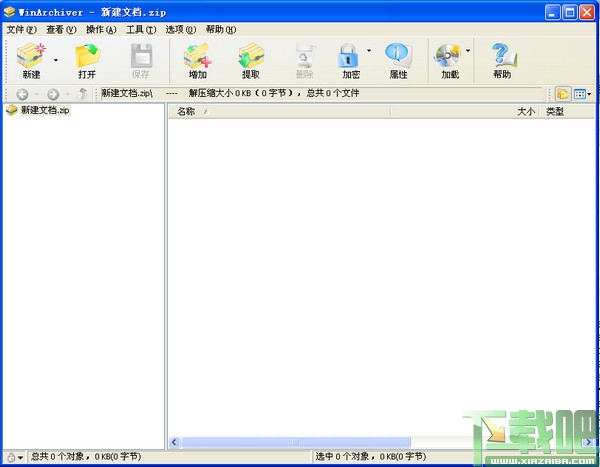The height and width of the screenshot is (467, 600).
Task: Open the Forward history dropdown arrow
Action: (67, 94)
